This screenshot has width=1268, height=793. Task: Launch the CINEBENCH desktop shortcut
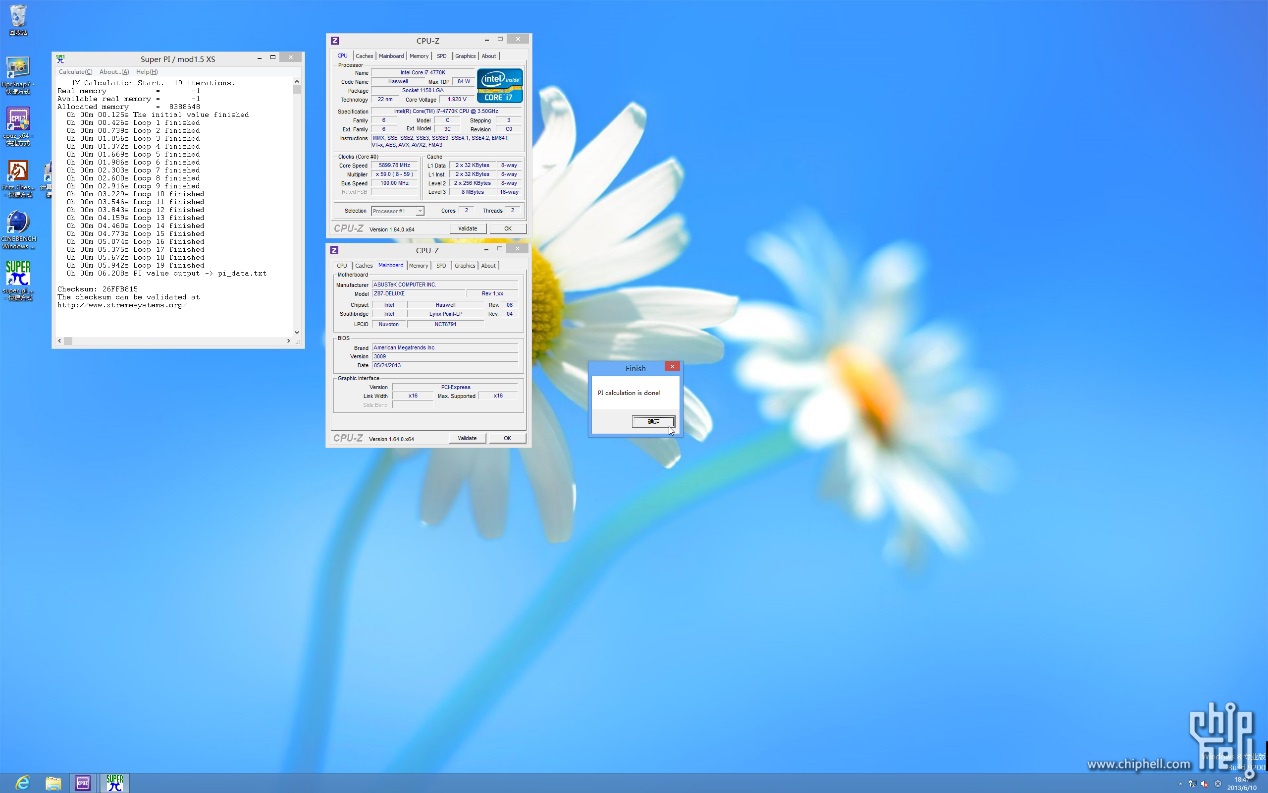[x=18, y=228]
